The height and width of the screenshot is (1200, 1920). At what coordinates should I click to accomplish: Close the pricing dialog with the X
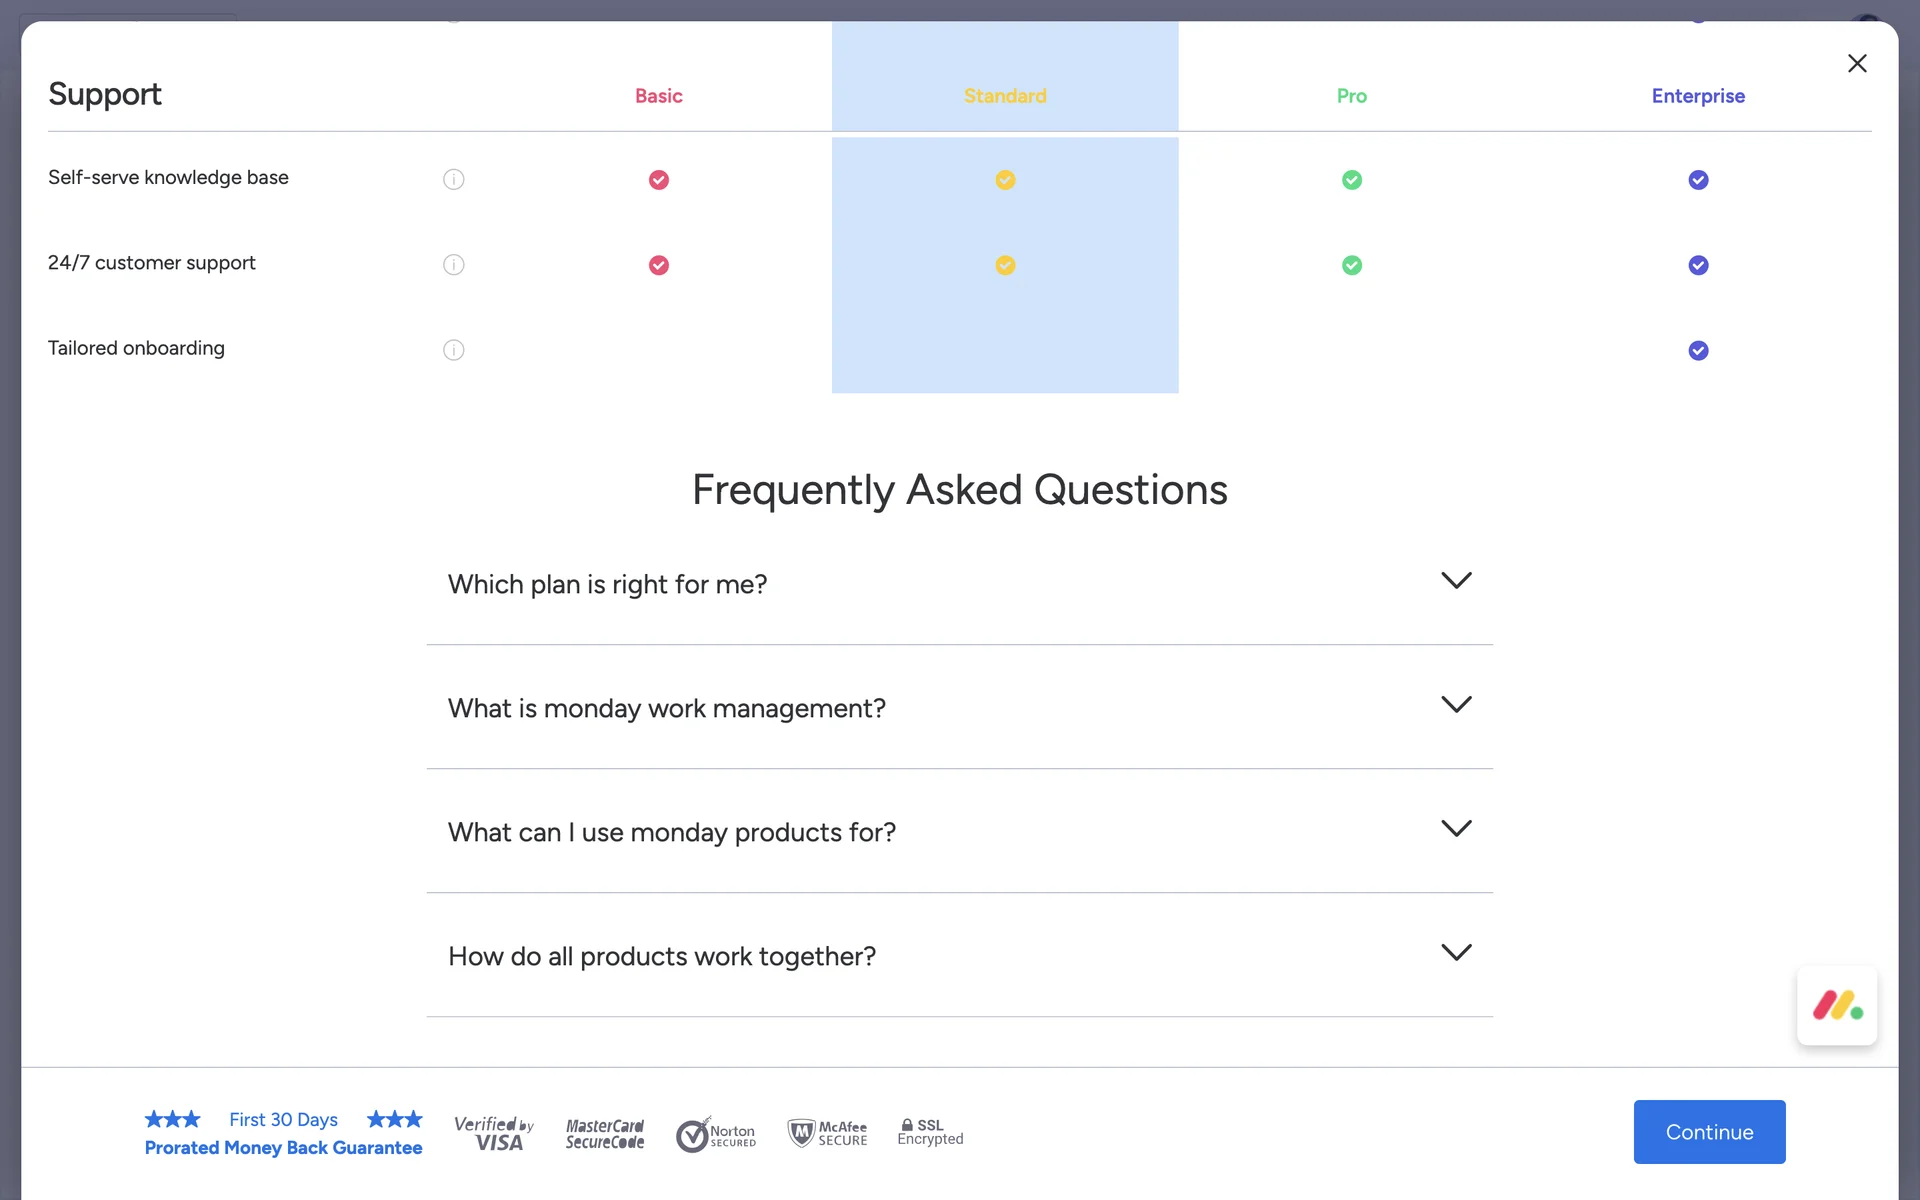1856,64
